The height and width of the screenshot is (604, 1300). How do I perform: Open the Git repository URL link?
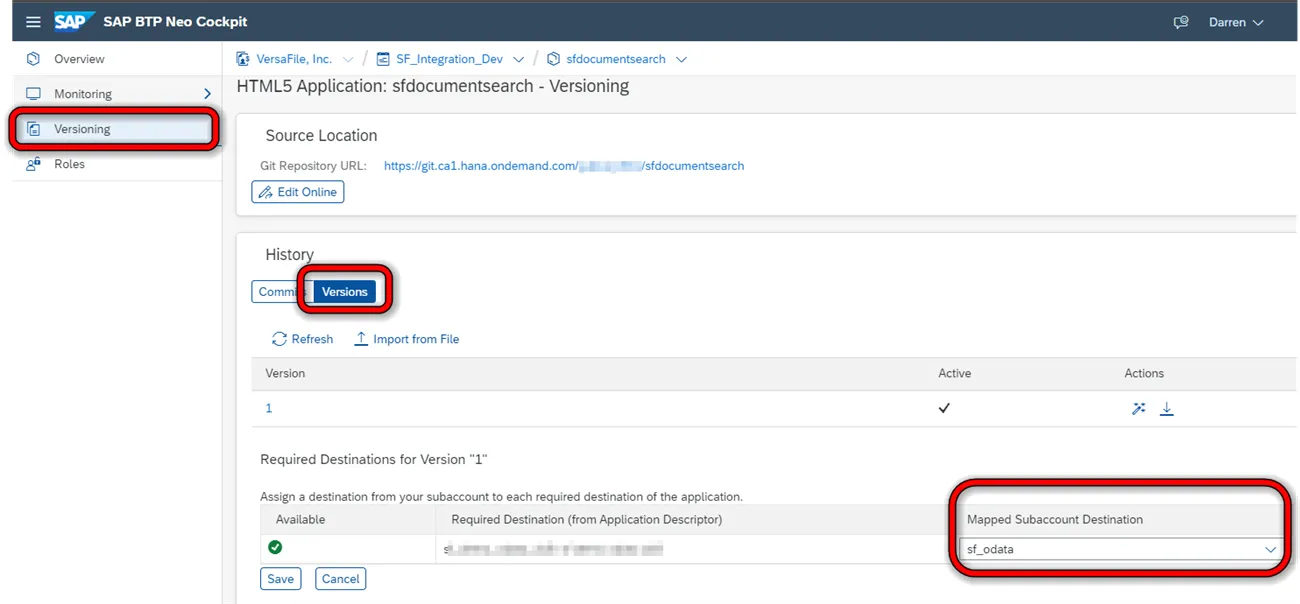(x=564, y=166)
